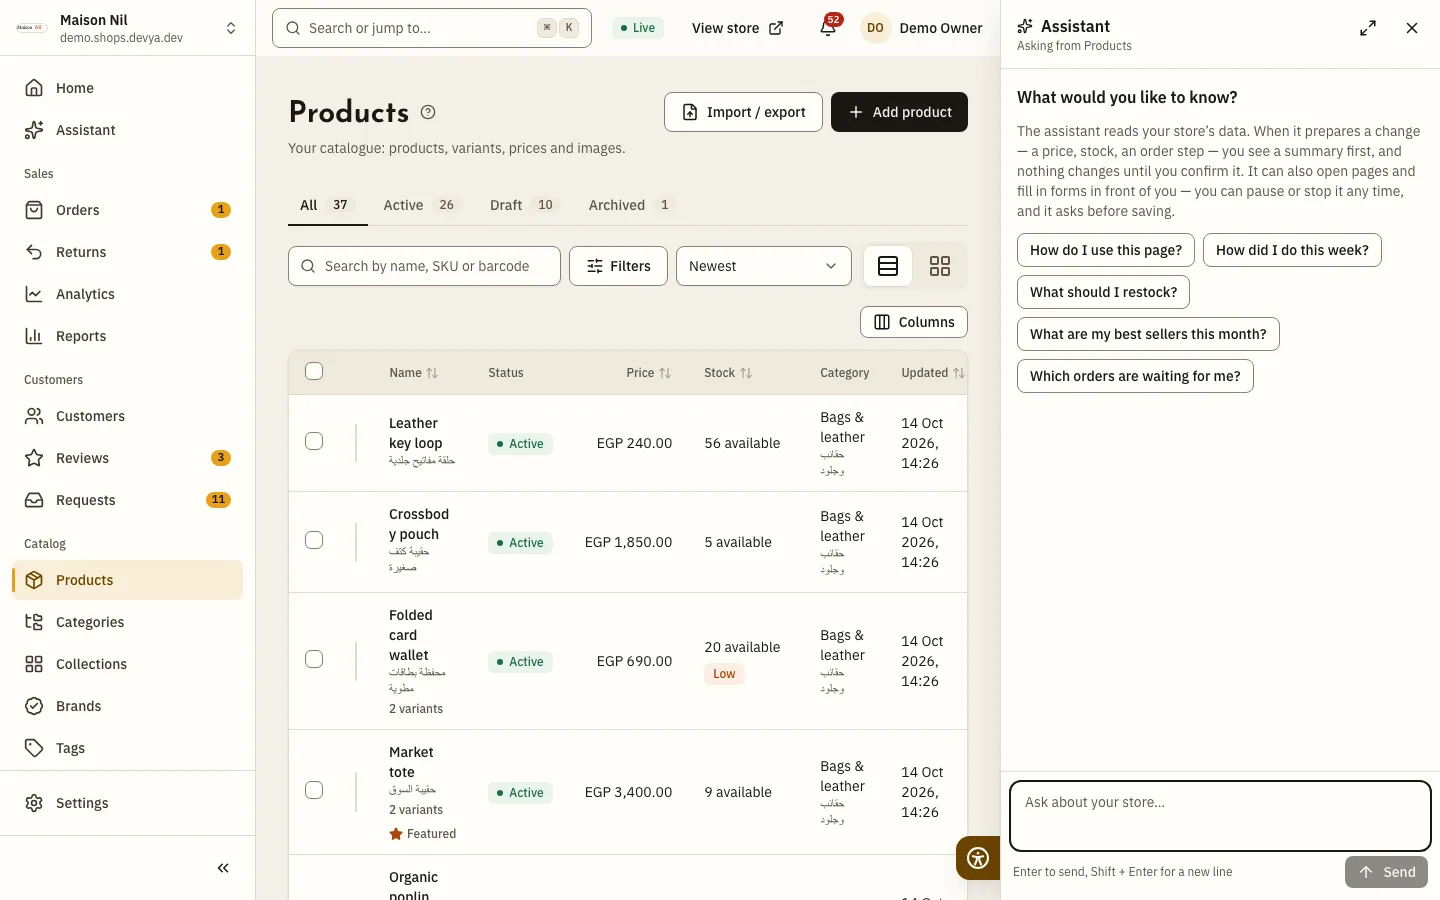Sort table by Name column
Screen dimensions: 1440x900
click(x=413, y=373)
